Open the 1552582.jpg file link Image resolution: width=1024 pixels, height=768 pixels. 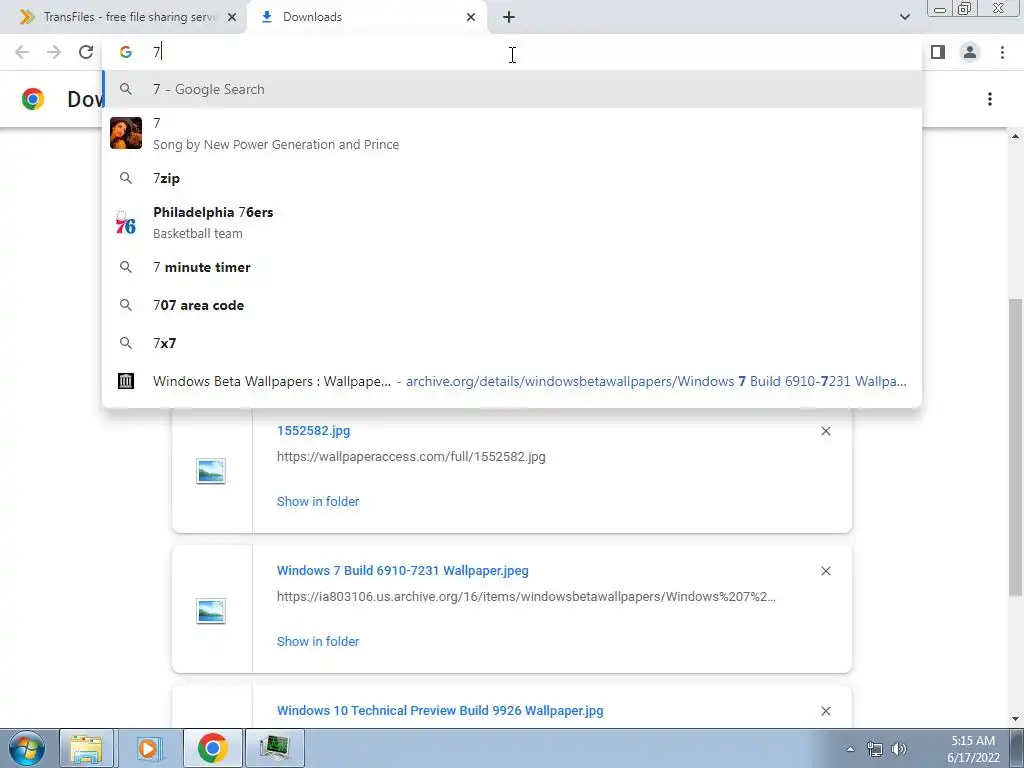[313, 431]
